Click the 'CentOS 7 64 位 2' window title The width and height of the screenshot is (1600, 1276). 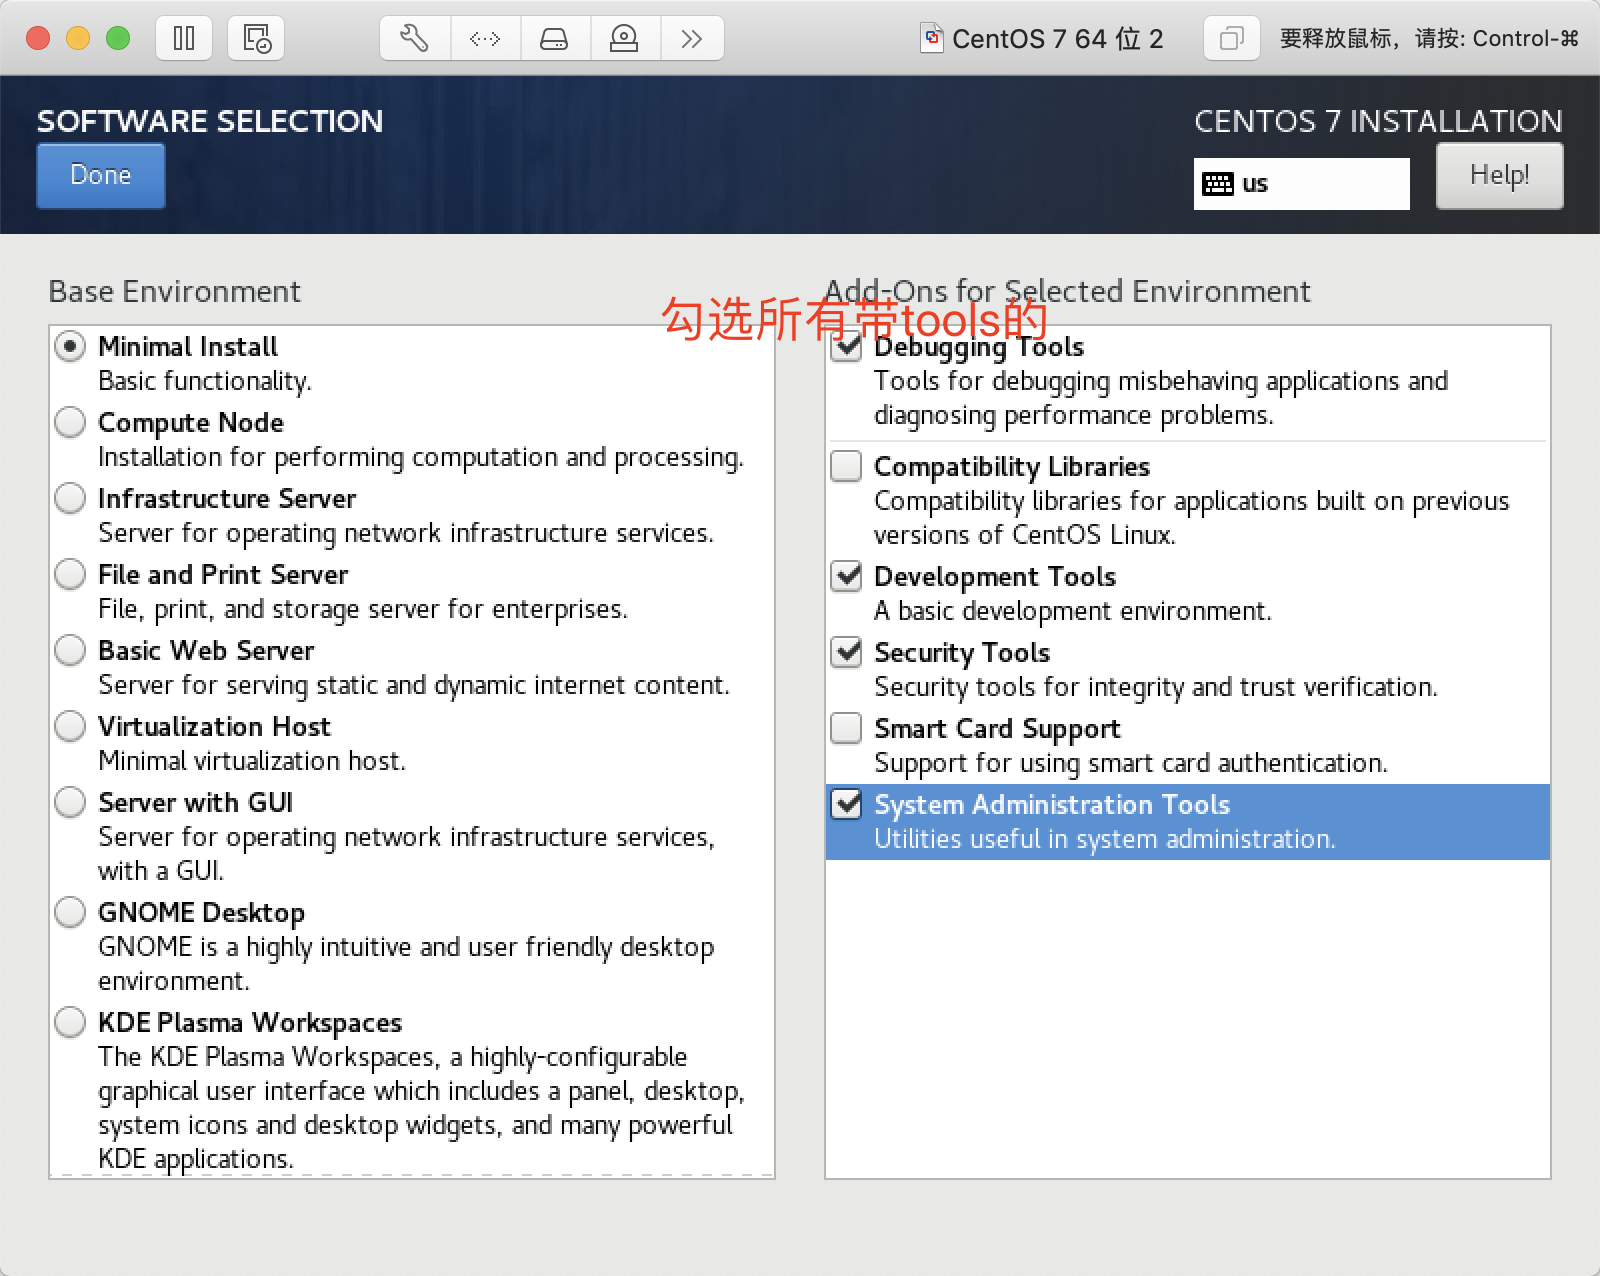(1057, 39)
